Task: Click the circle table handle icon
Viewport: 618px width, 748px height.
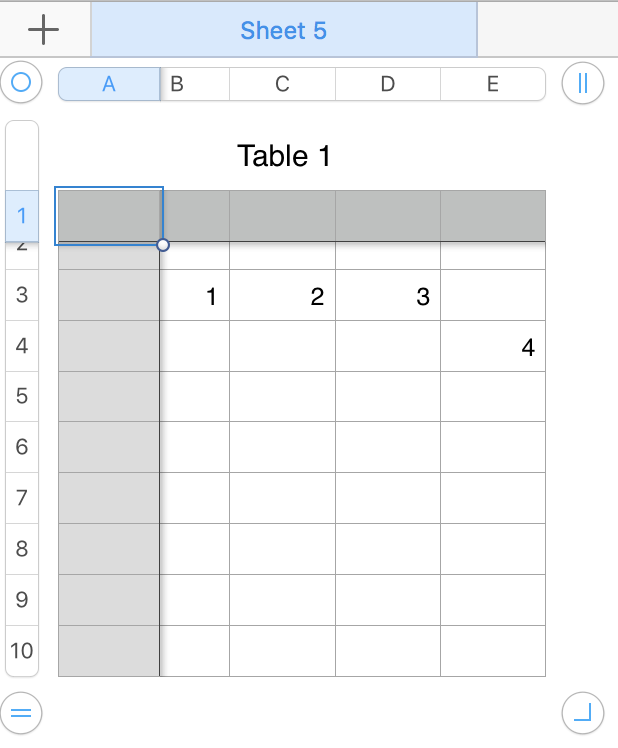Action: (21, 83)
